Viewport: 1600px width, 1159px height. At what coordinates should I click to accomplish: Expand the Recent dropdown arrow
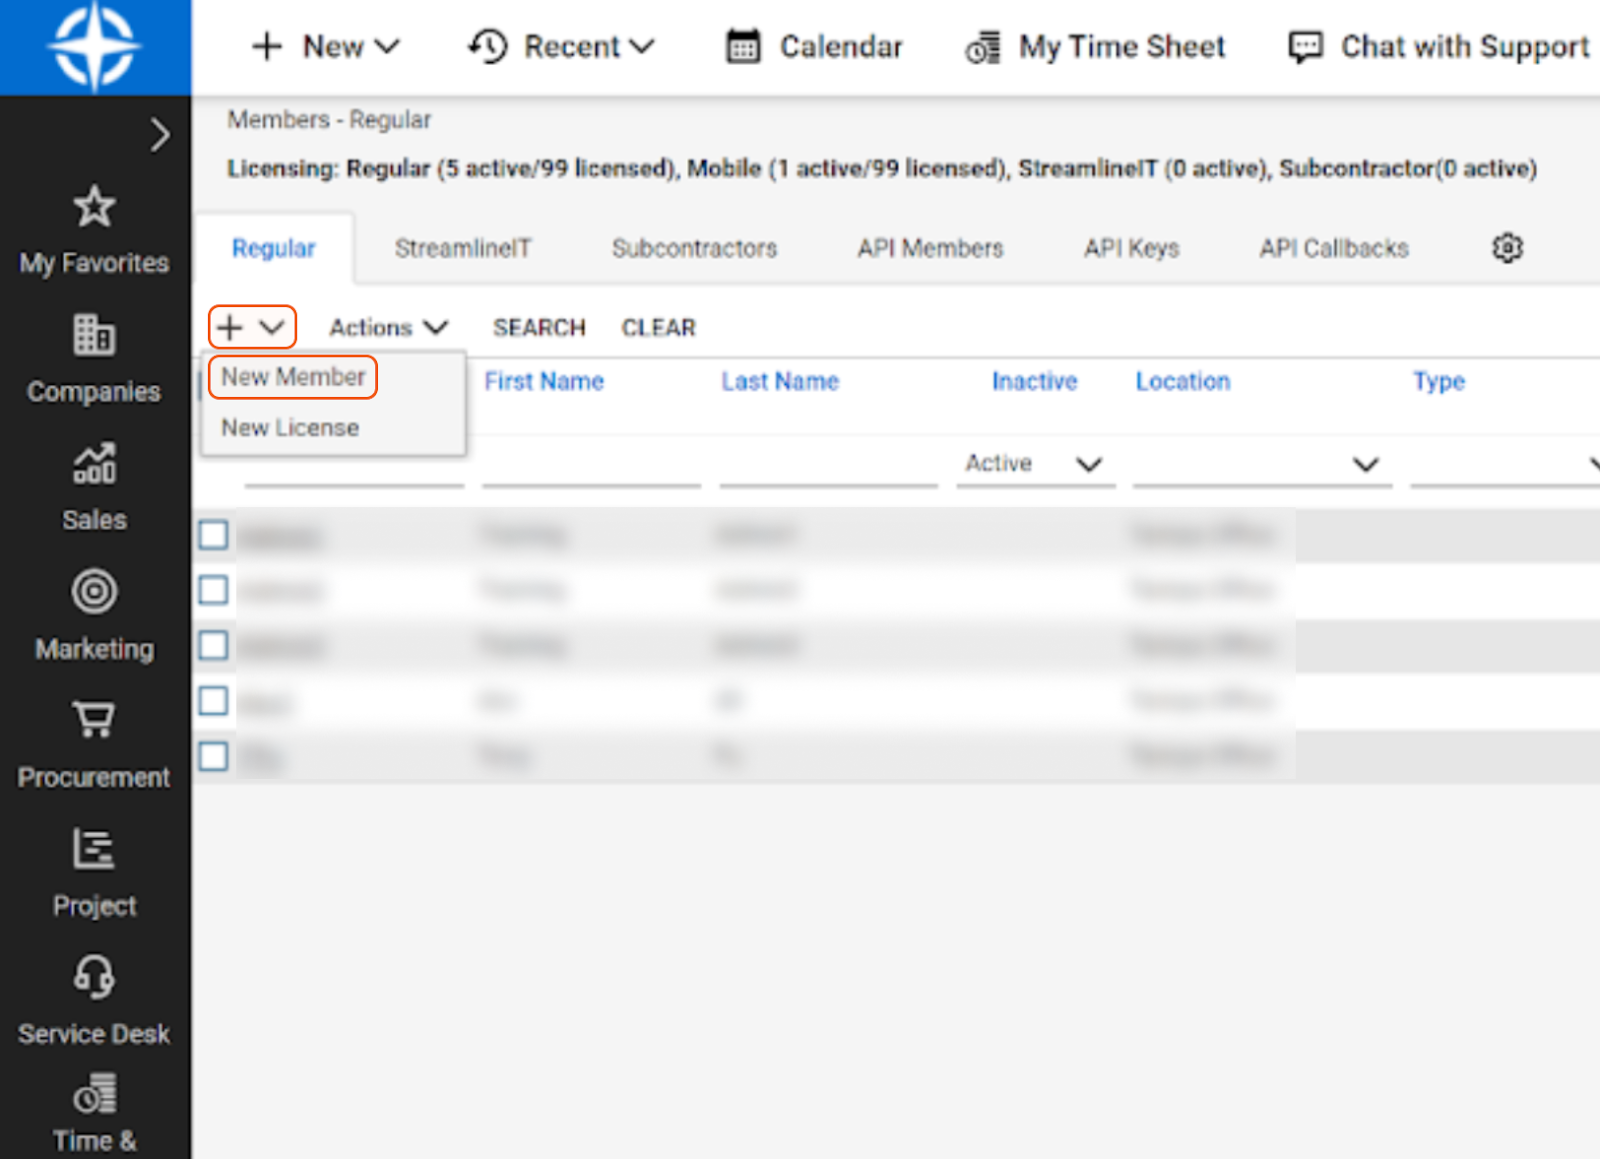(x=642, y=47)
